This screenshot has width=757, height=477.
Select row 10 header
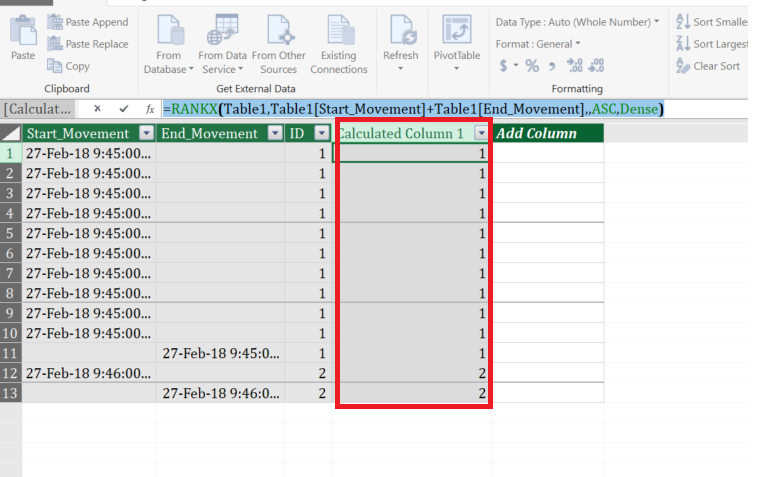11,333
